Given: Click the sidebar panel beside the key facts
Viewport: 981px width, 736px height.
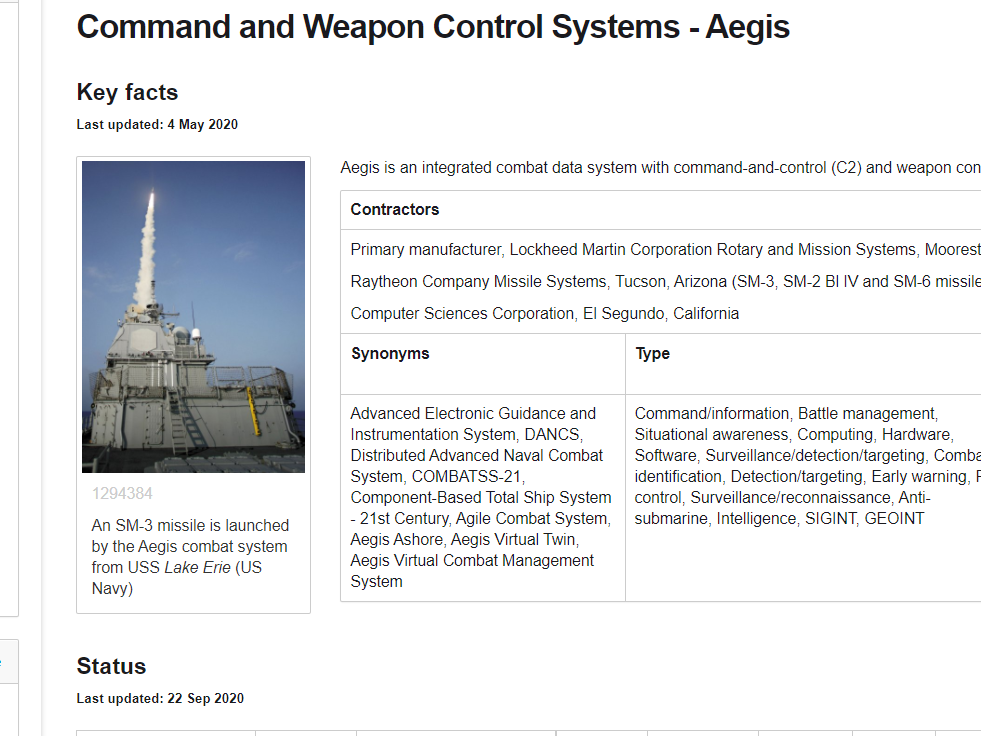Looking at the screenshot, I should pos(9,308).
